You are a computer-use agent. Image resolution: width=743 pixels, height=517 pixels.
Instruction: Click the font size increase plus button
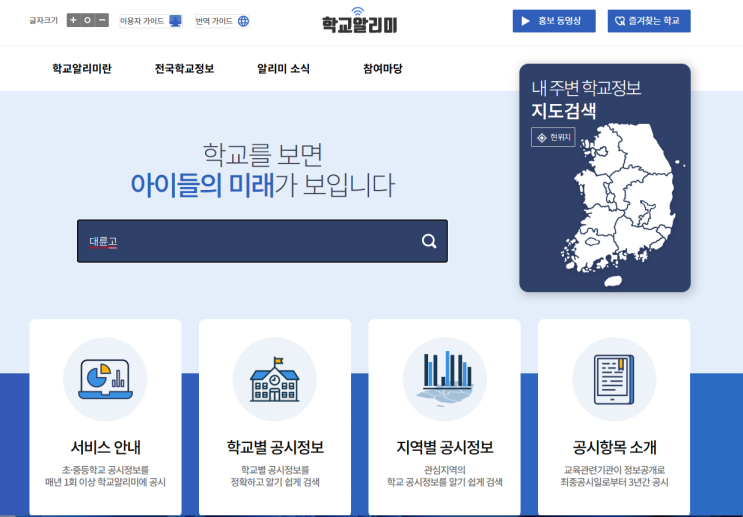(x=73, y=20)
